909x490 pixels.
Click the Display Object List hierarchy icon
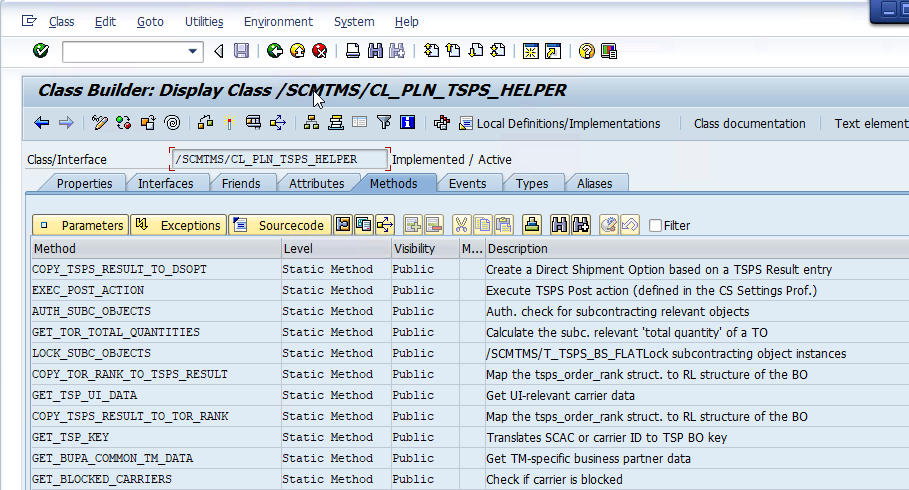click(x=311, y=123)
